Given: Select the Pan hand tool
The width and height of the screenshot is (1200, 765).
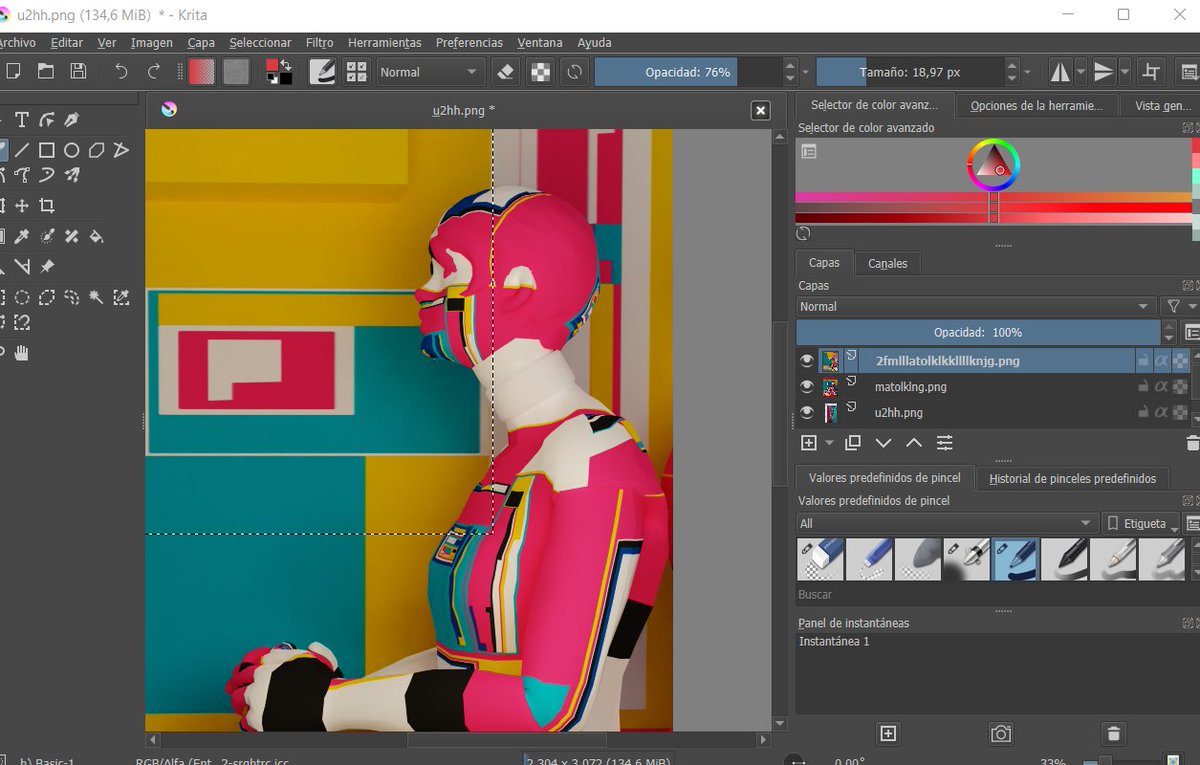Looking at the screenshot, I should point(21,352).
